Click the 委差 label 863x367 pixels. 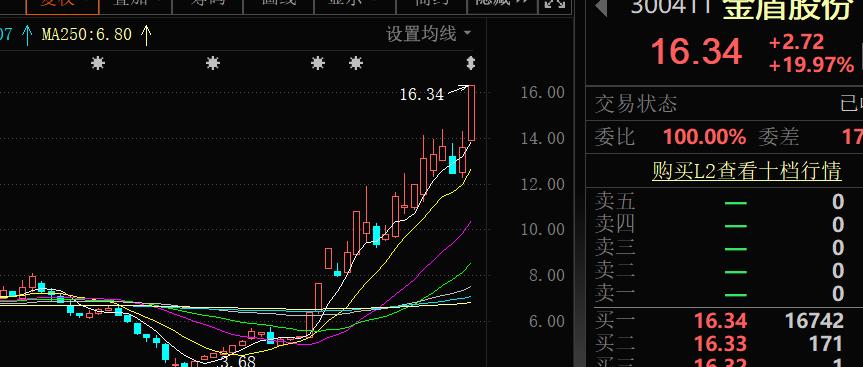pos(778,136)
